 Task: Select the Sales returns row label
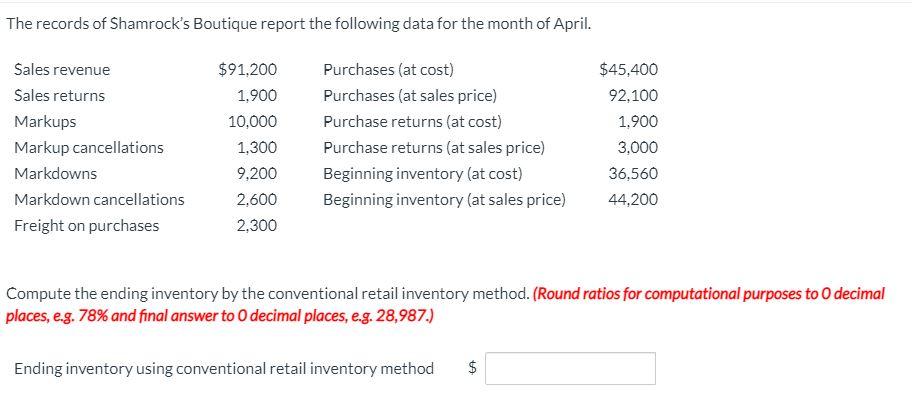click(60, 96)
